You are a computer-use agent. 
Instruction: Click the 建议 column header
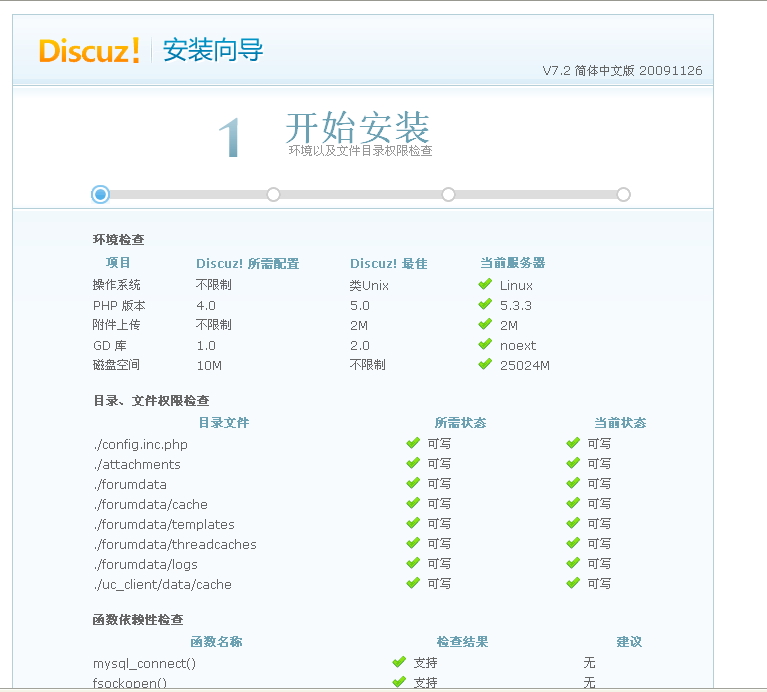coord(629,642)
